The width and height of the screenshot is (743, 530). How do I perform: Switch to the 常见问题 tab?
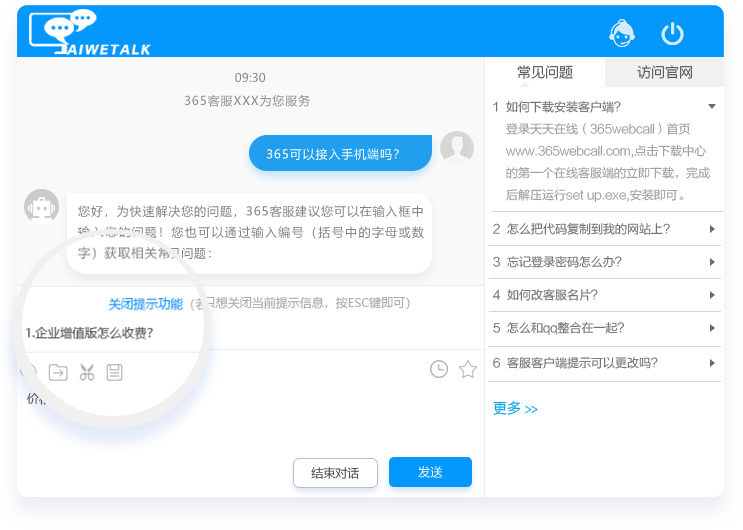(545, 72)
